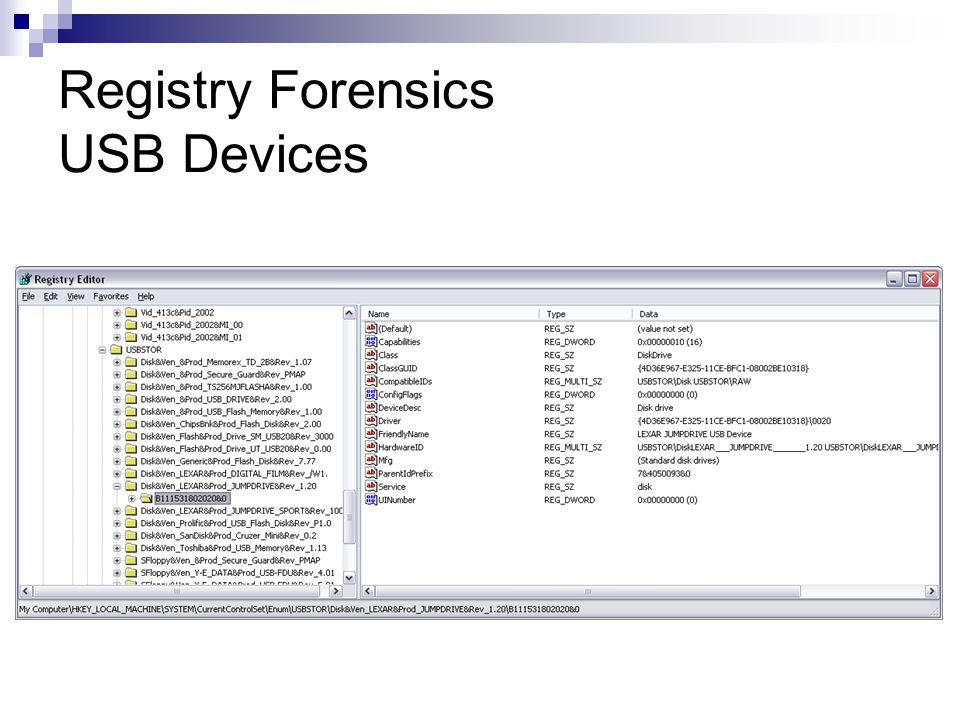Select the Service value name
The image size is (960, 720).
[x=392, y=487]
